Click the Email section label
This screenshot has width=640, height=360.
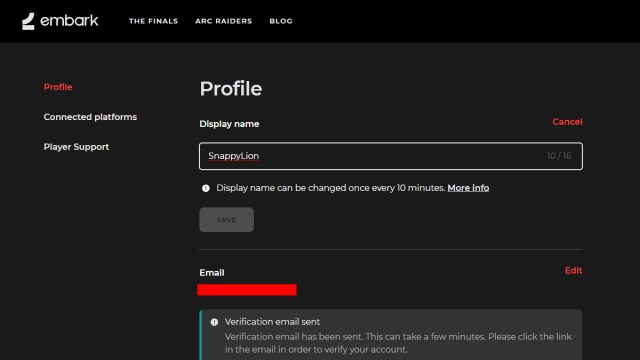point(212,273)
